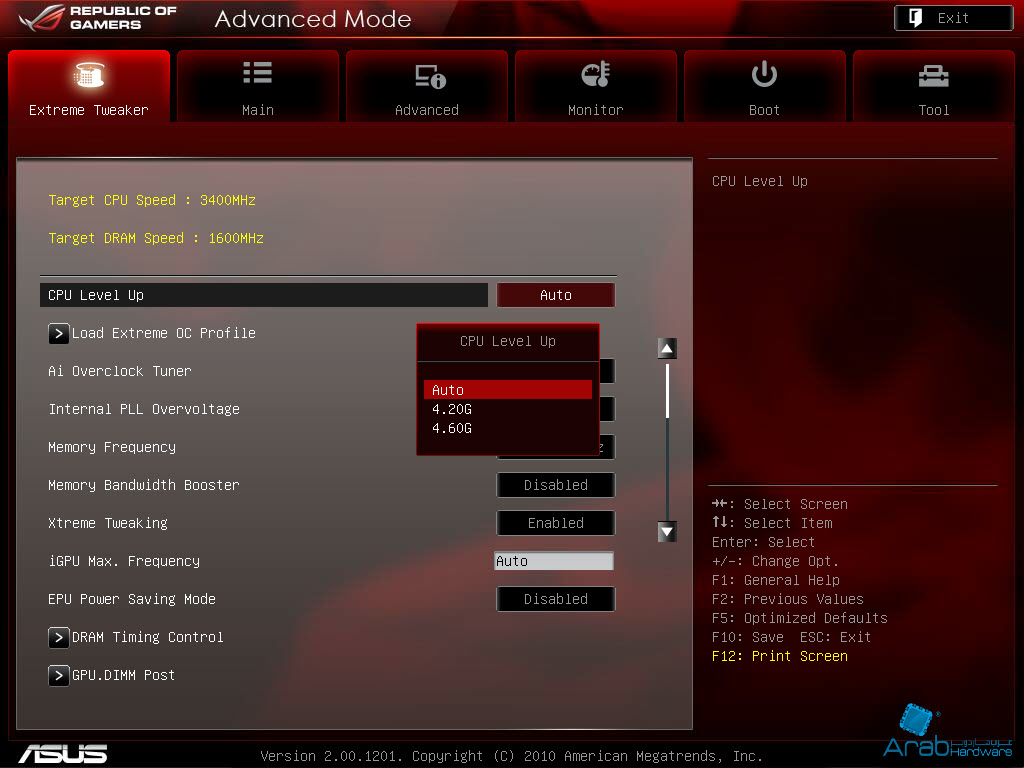This screenshot has height=768, width=1024.
Task: Click arrow icon beside GPU.DIMM Post
Action: point(58,675)
